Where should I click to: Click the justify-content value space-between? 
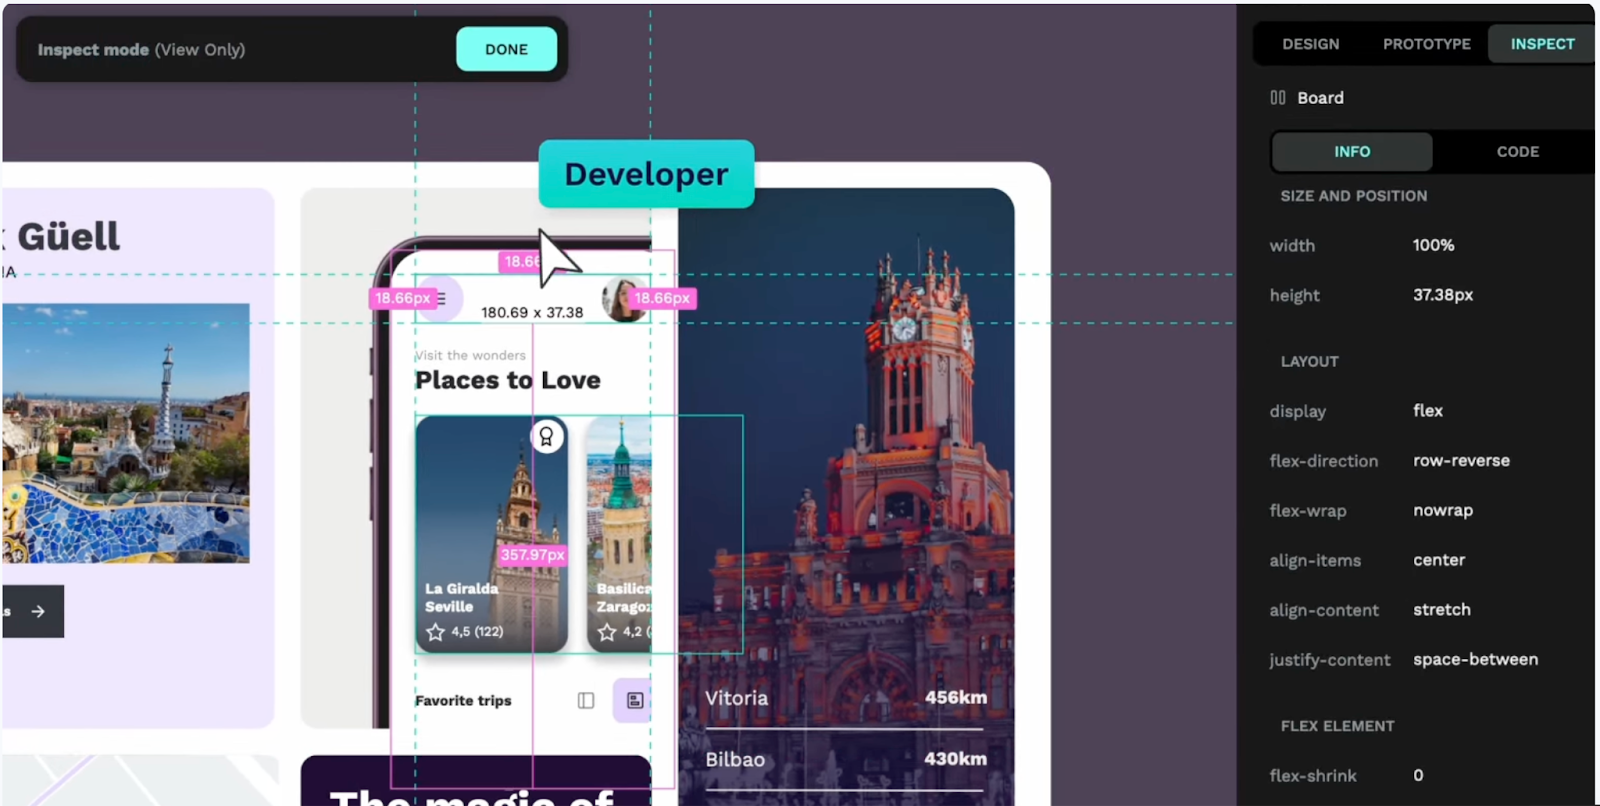1475,660
